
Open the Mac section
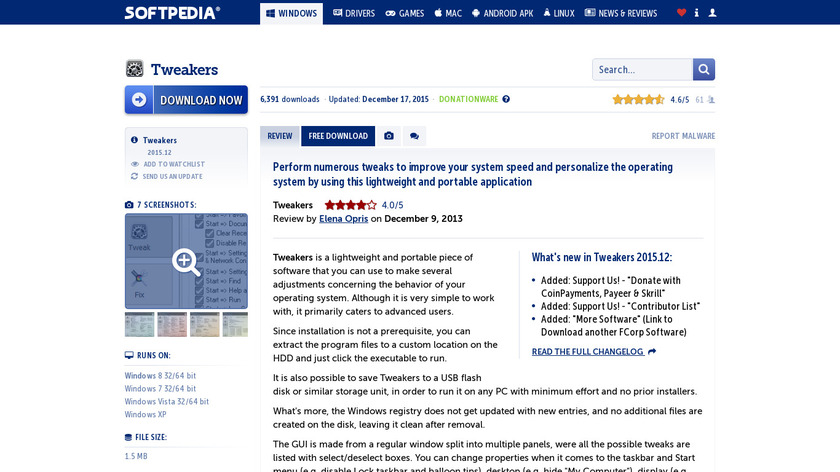(448, 13)
